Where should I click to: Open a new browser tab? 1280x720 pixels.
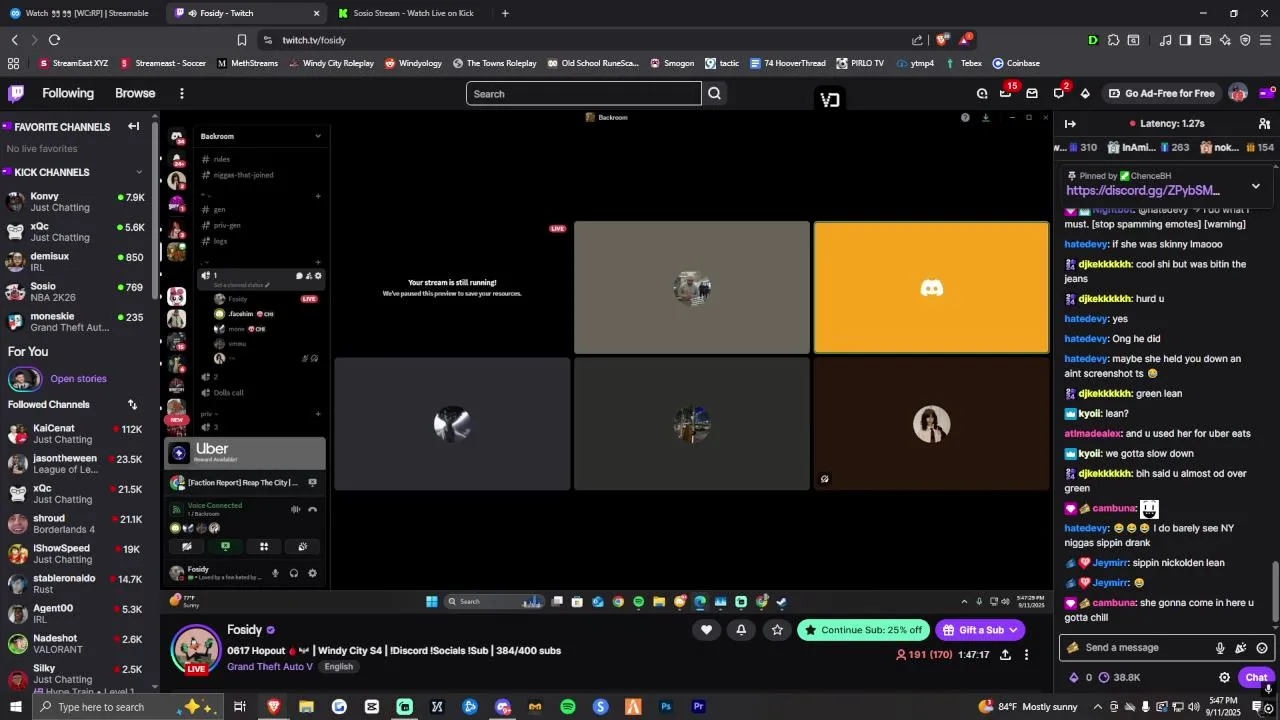(505, 13)
